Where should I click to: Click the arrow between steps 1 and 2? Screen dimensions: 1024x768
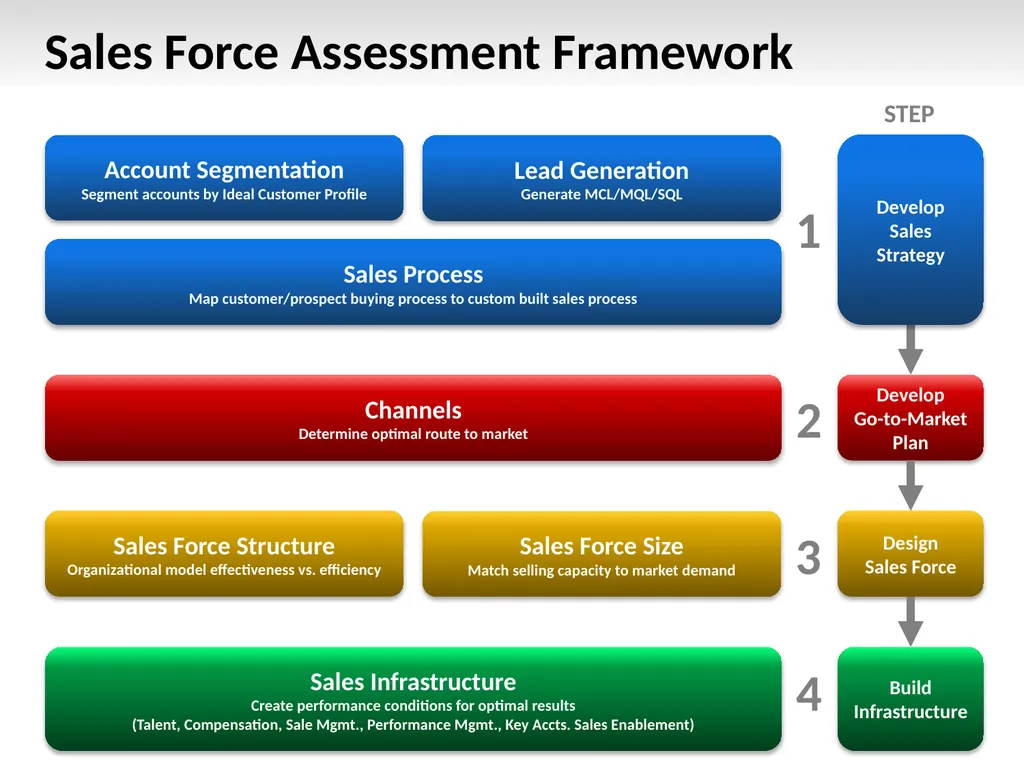pyautogui.click(x=910, y=350)
